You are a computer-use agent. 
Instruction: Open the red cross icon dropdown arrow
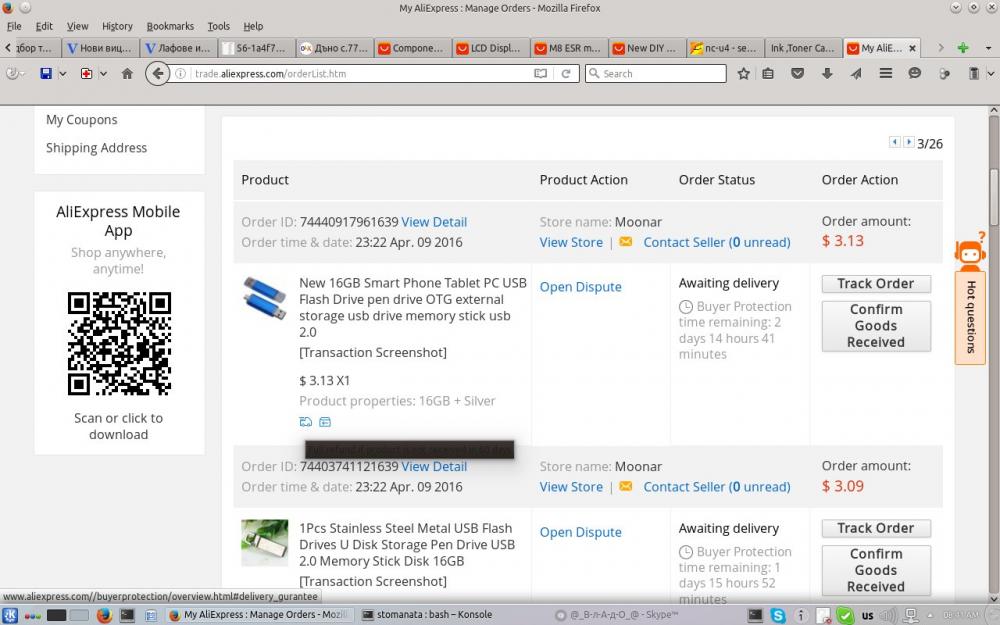103,73
